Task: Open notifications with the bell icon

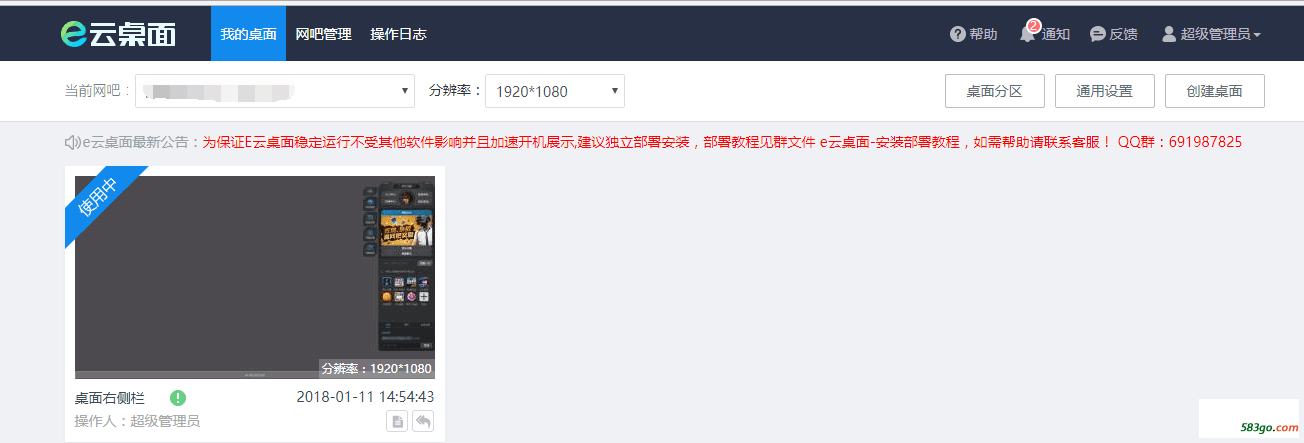Action: coord(1027,33)
